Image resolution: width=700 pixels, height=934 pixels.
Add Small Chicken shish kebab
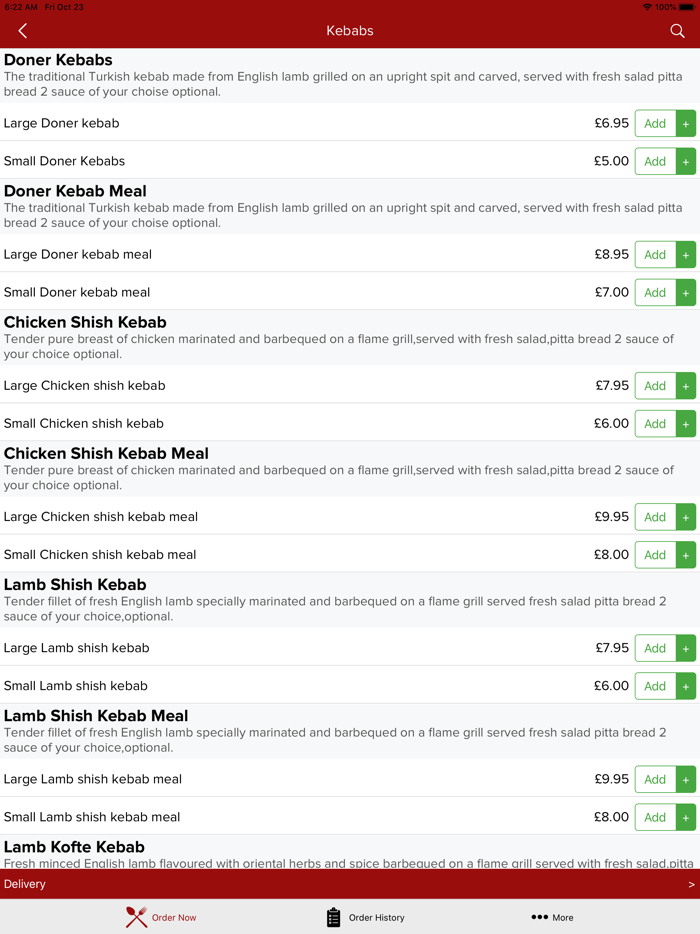click(x=665, y=424)
